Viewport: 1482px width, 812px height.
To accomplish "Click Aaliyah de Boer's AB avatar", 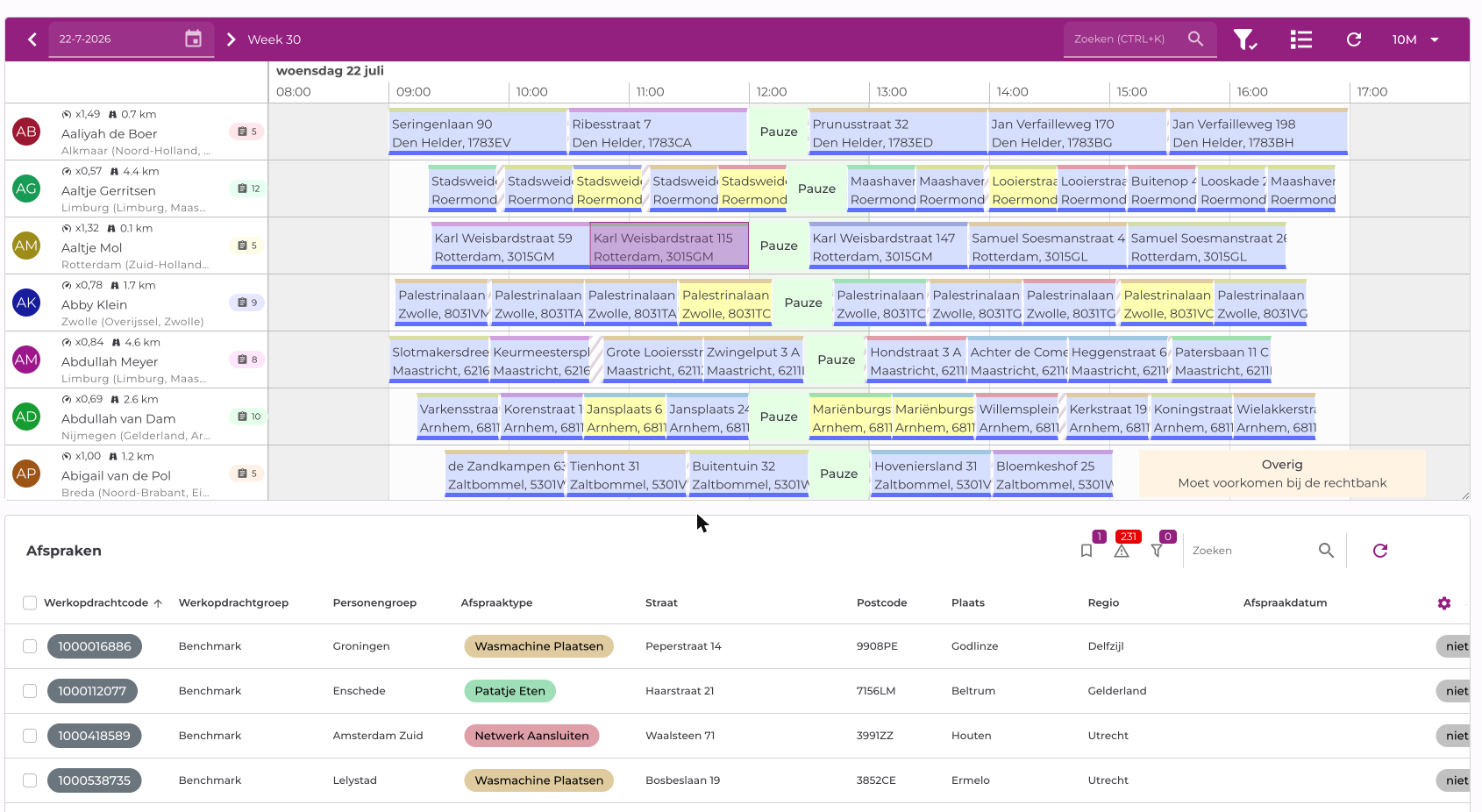I will (x=27, y=131).
